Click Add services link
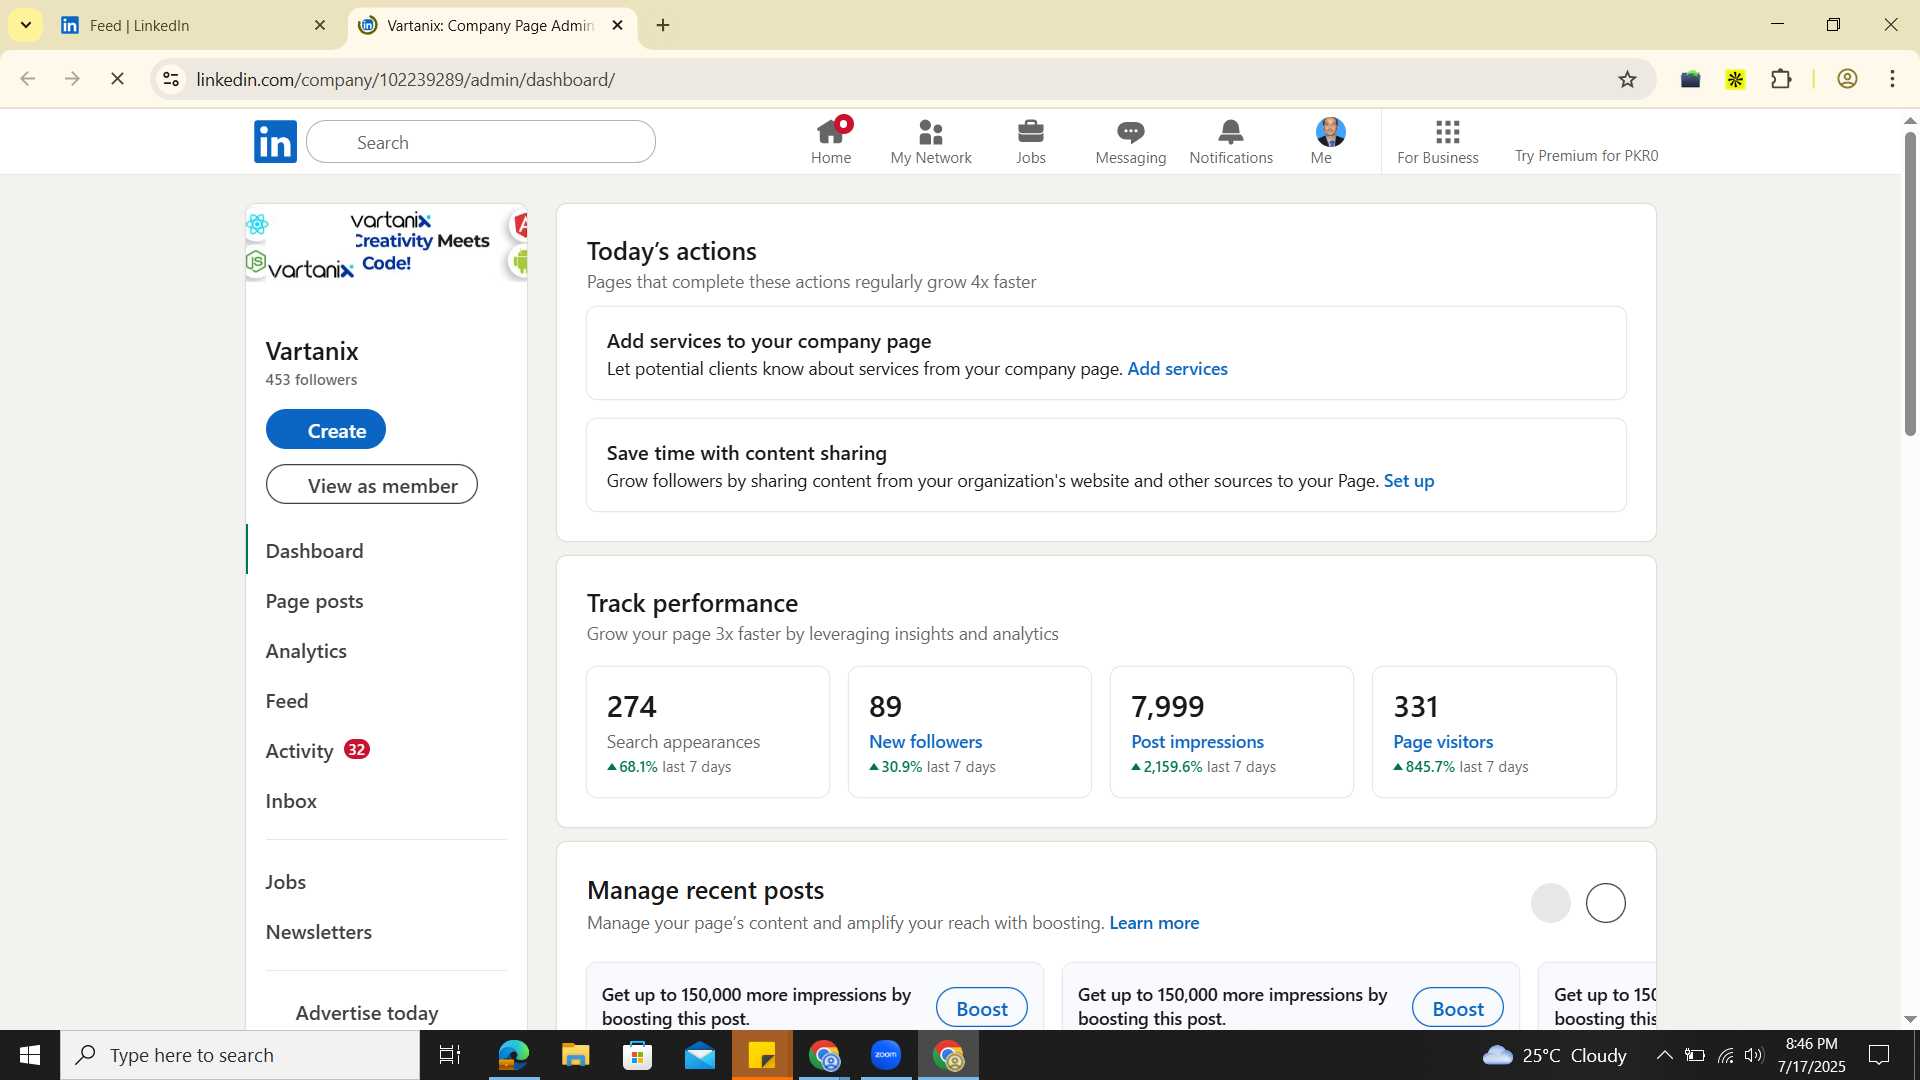Image resolution: width=1920 pixels, height=1080 pixels. pyautogui.click(x=1177, y=368)
